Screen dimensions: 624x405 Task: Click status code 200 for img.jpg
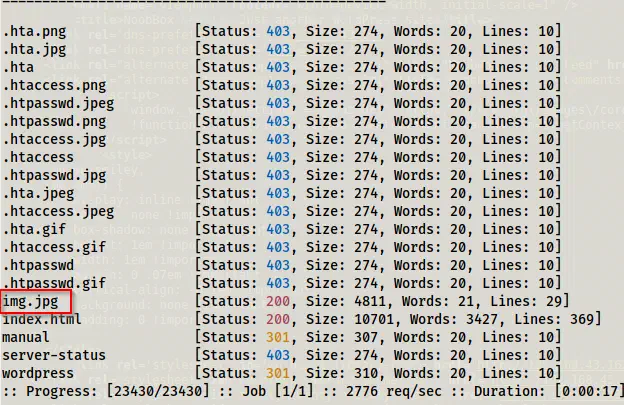(x=278, y=302)
